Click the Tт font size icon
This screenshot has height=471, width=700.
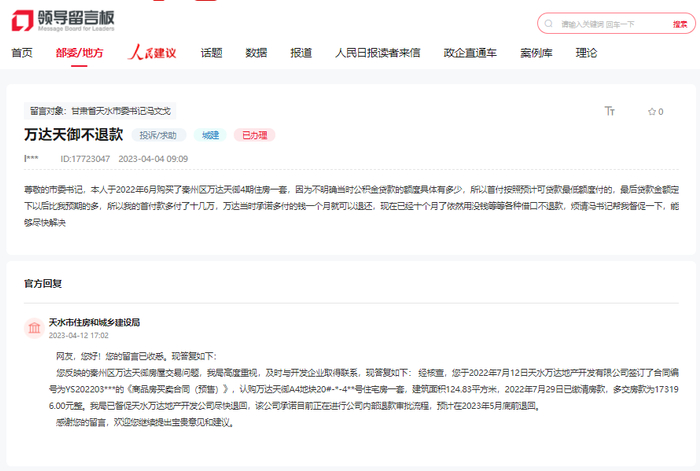point(610,111)
